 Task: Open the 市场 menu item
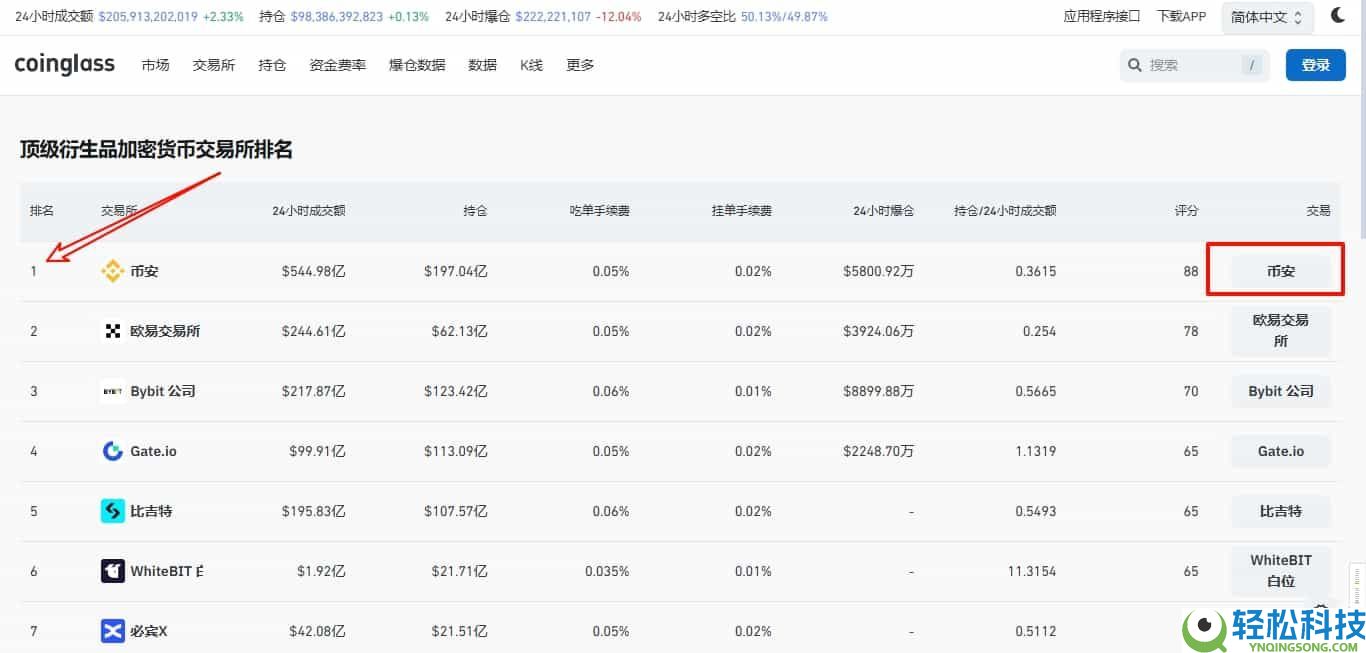[155, 64]
